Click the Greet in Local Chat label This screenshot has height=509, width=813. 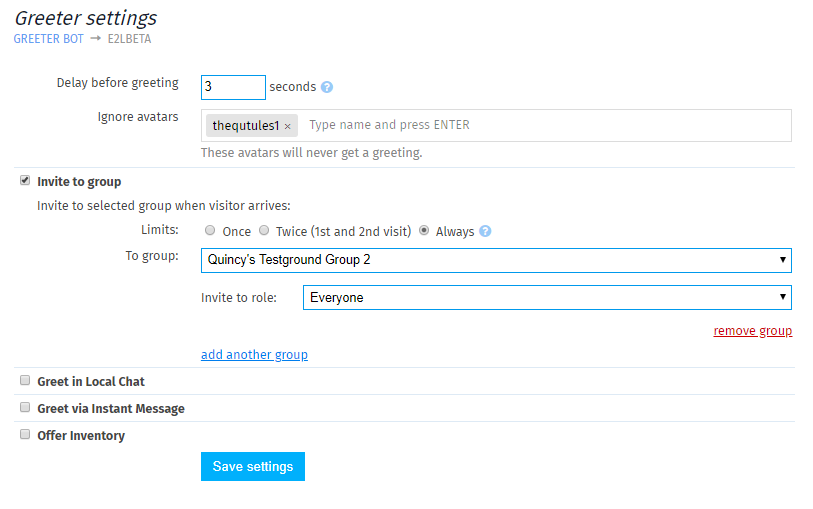pyautogui.click(x=91, y=382)
